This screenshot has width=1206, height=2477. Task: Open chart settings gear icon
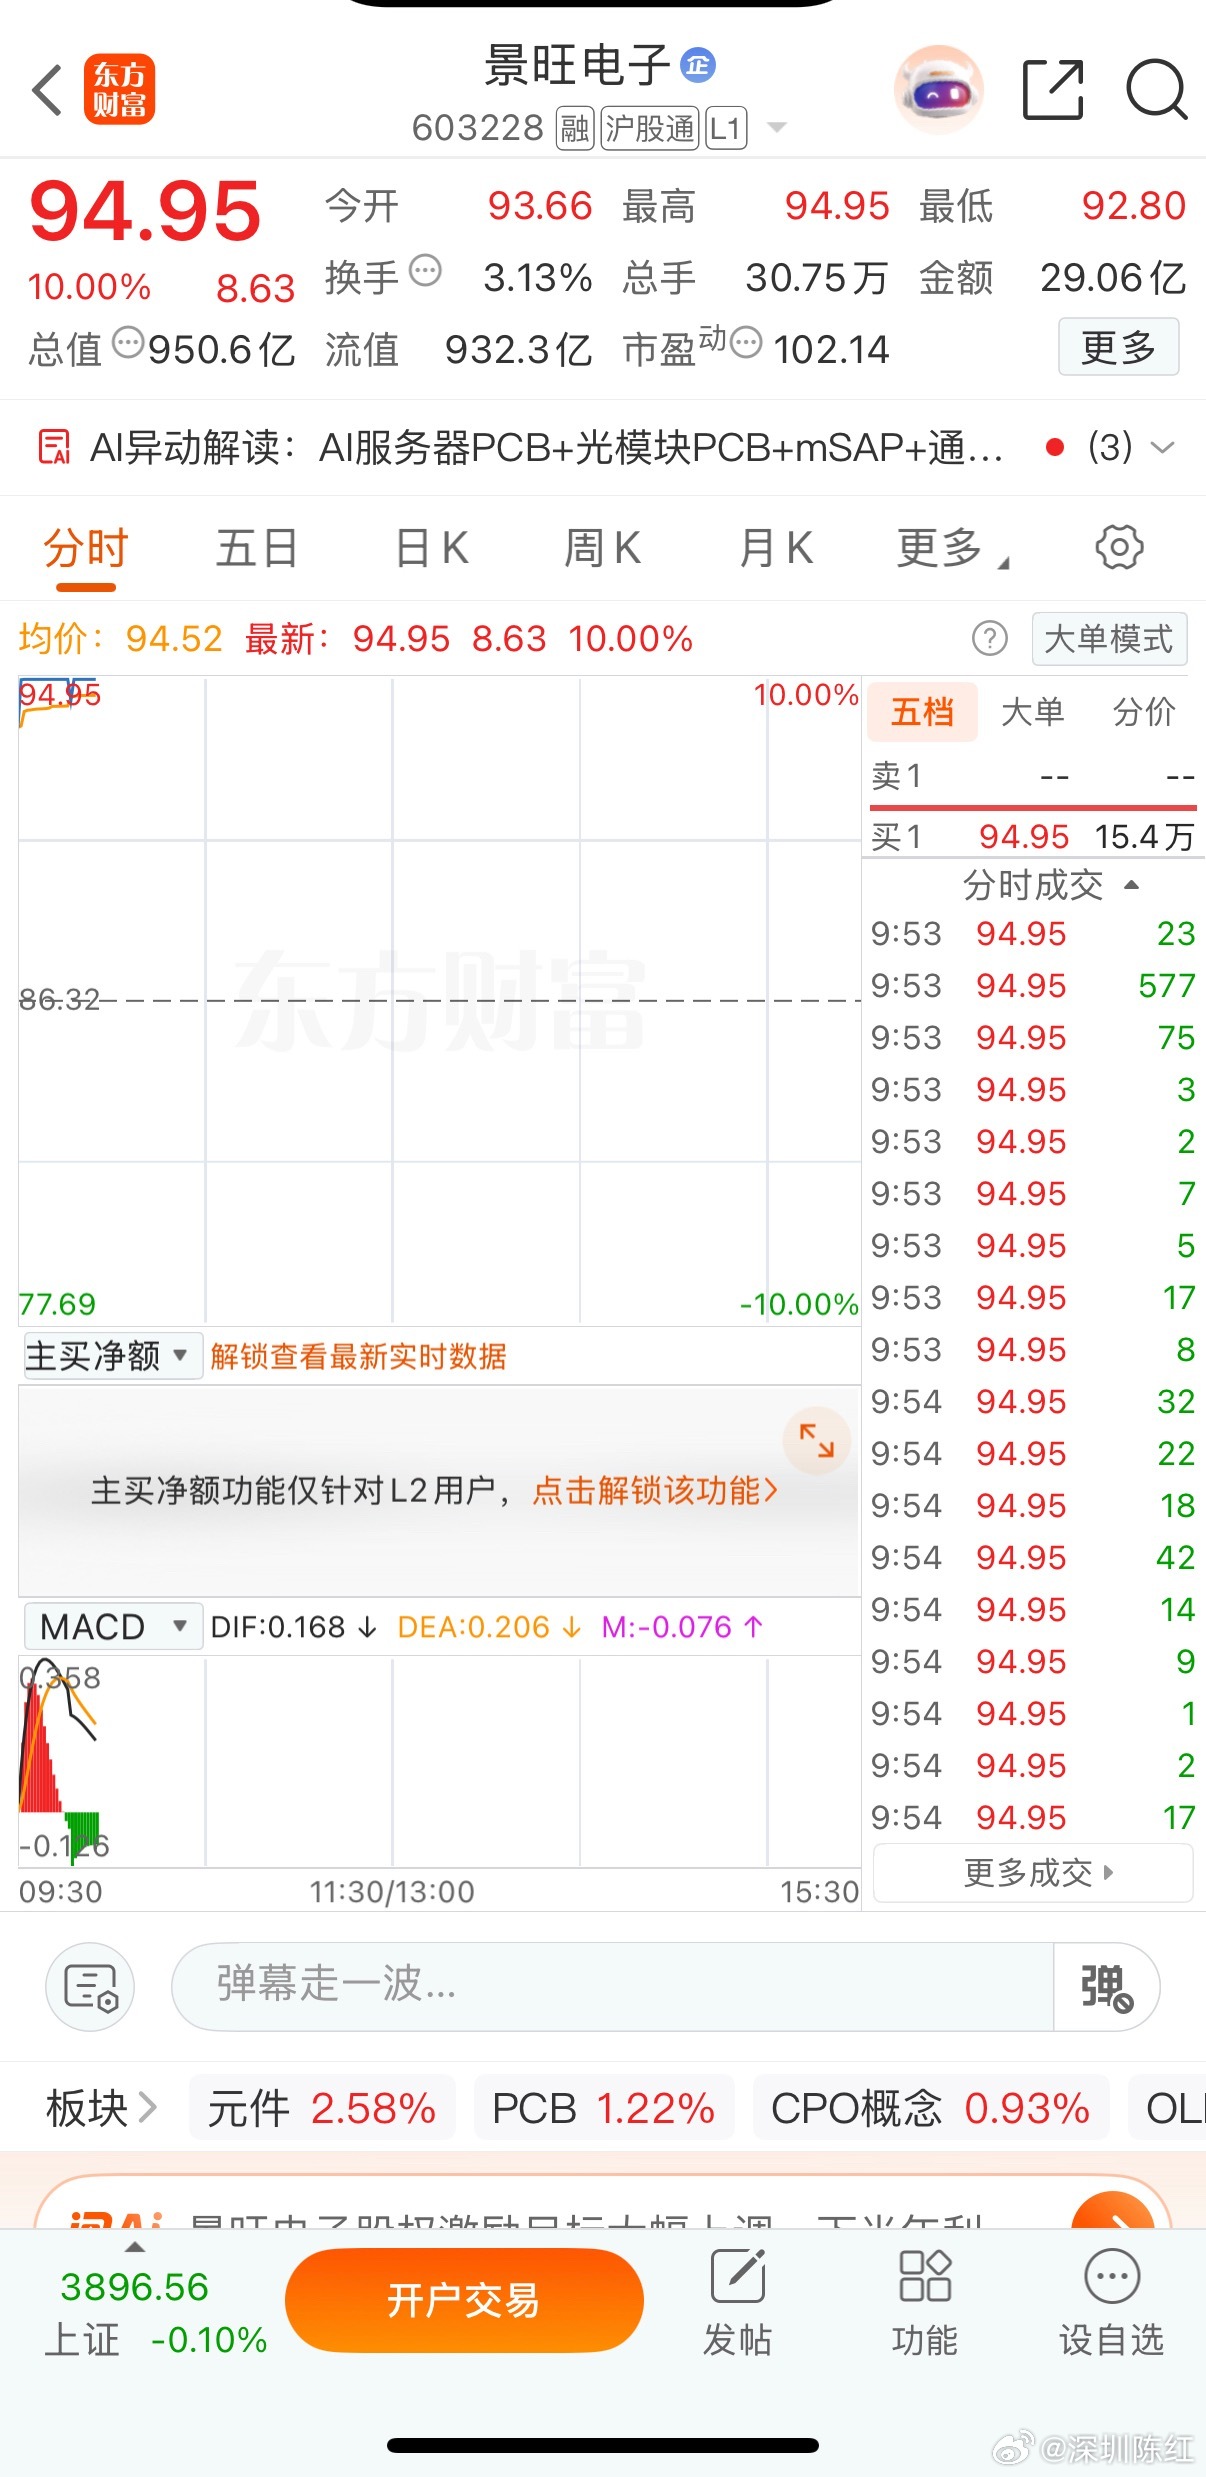1119,547
